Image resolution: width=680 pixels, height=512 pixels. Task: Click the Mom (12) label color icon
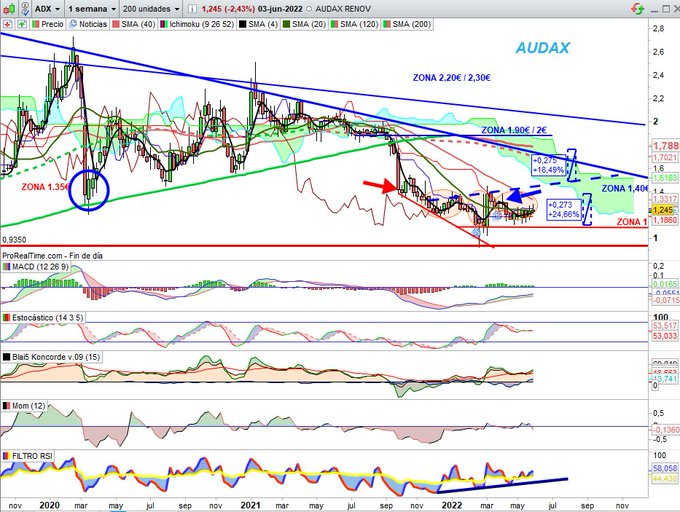tap(7, 406)
